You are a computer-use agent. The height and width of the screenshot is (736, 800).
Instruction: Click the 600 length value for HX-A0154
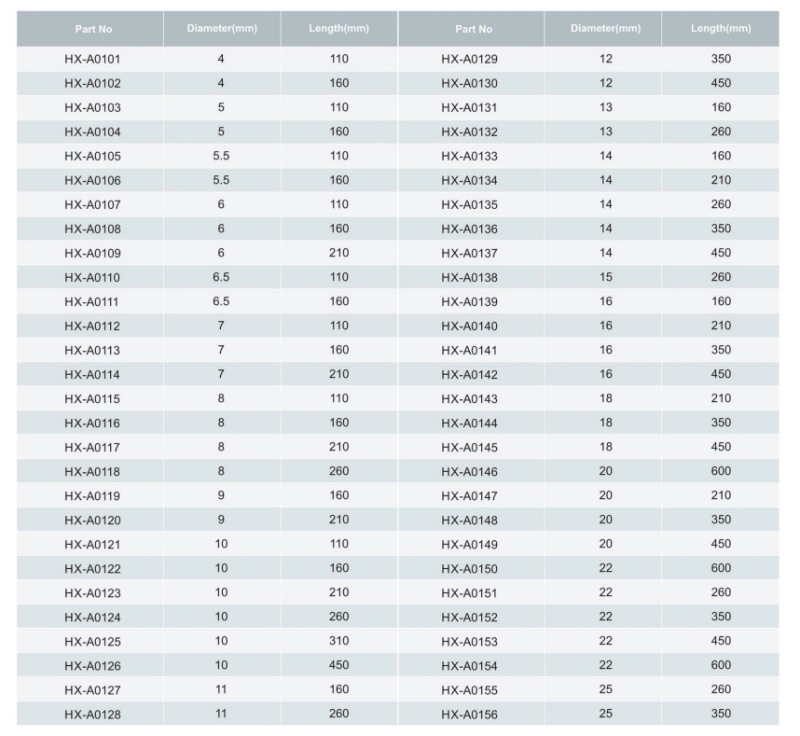point(721,665)
